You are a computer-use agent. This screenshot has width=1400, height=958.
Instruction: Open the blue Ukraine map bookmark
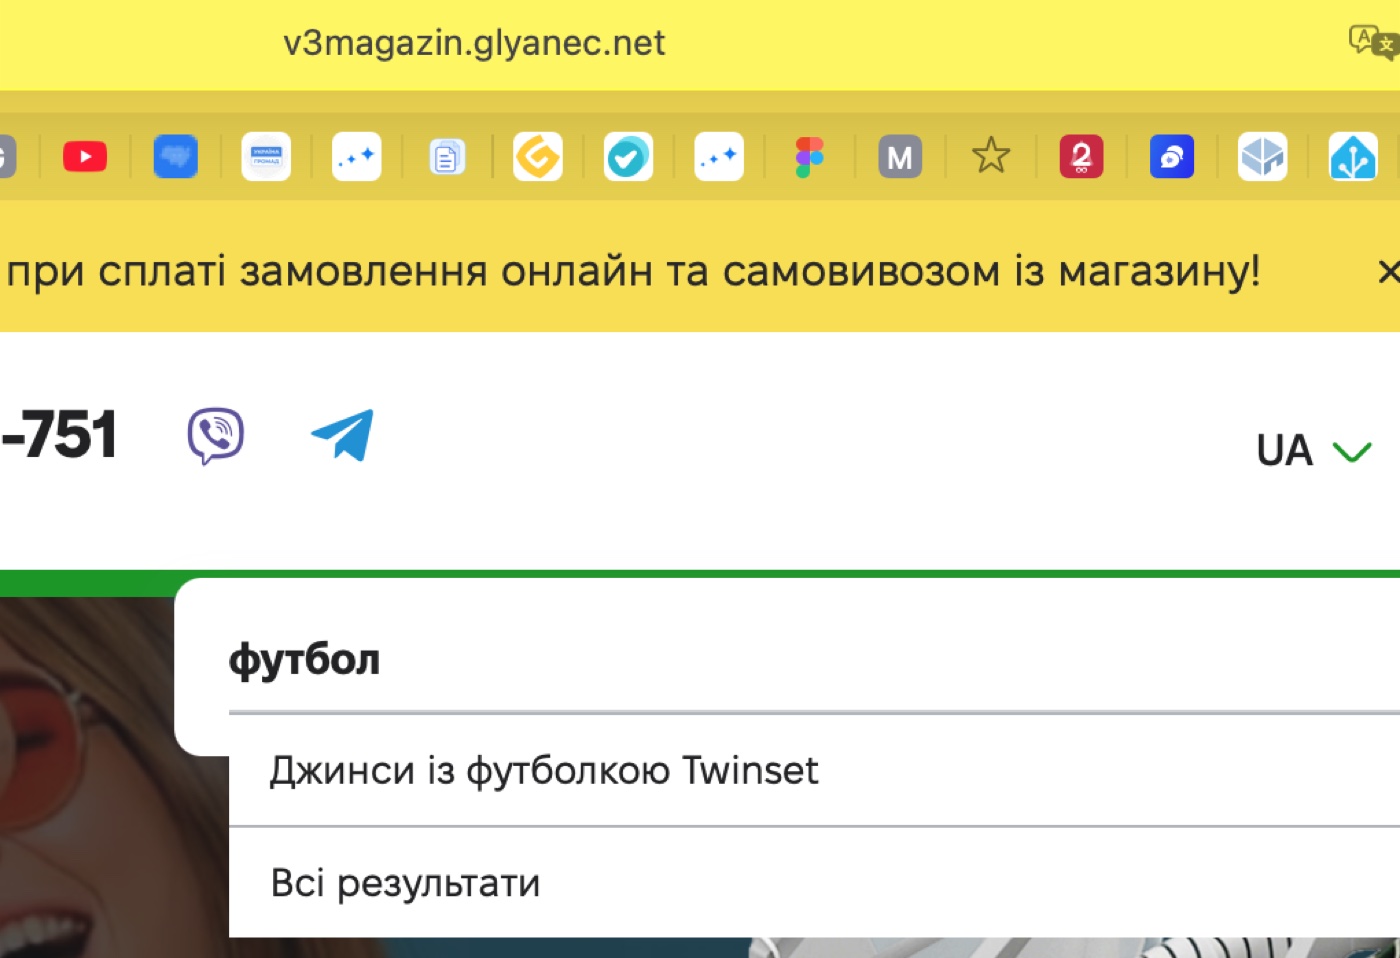pyautogui.click(x=176, y=157)
